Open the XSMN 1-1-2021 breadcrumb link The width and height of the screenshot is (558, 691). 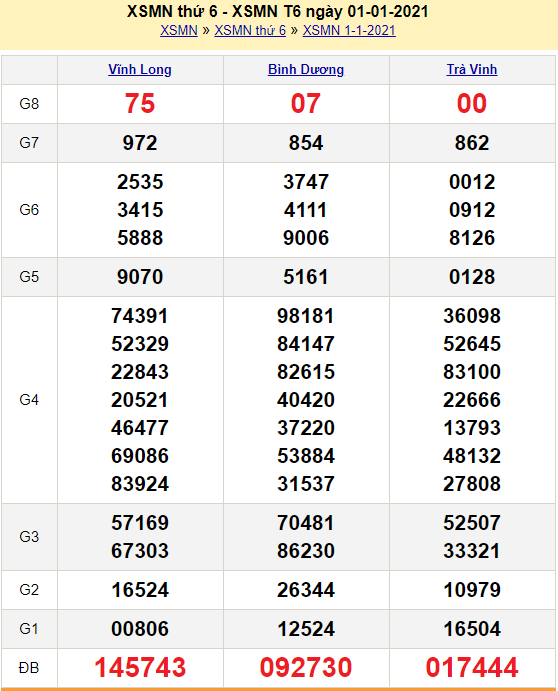[349, 30]
